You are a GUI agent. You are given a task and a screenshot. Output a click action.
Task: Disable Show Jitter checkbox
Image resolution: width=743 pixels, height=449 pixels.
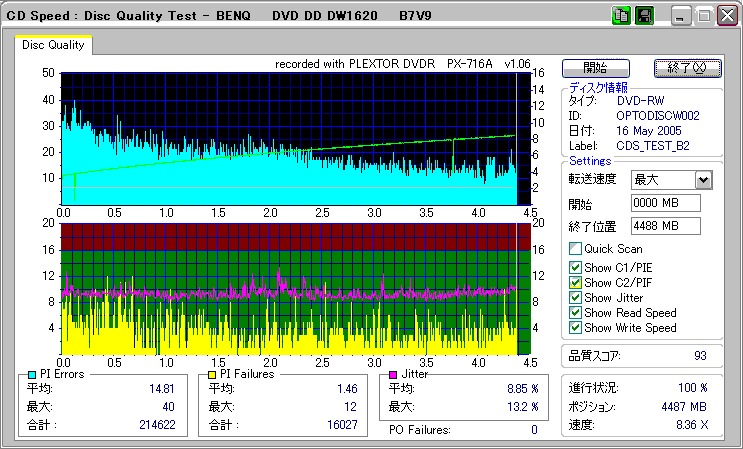click(575, 297)
